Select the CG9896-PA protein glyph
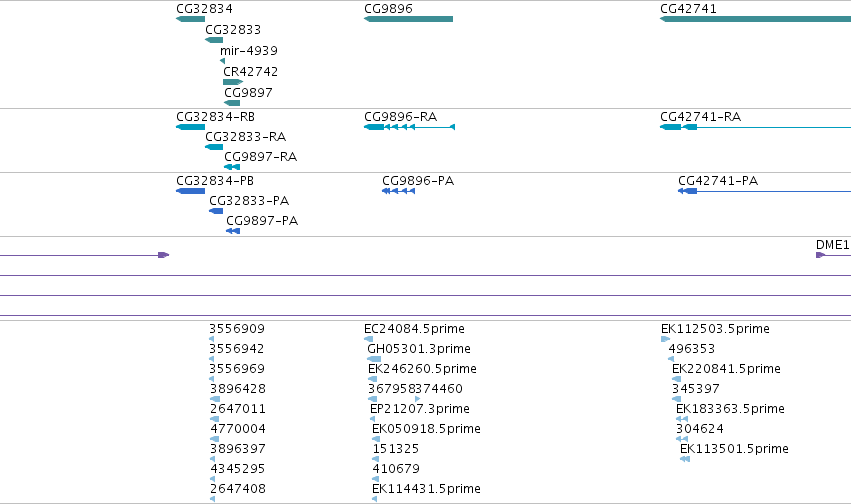Screen dimensions: 851x504 (398, 191)
